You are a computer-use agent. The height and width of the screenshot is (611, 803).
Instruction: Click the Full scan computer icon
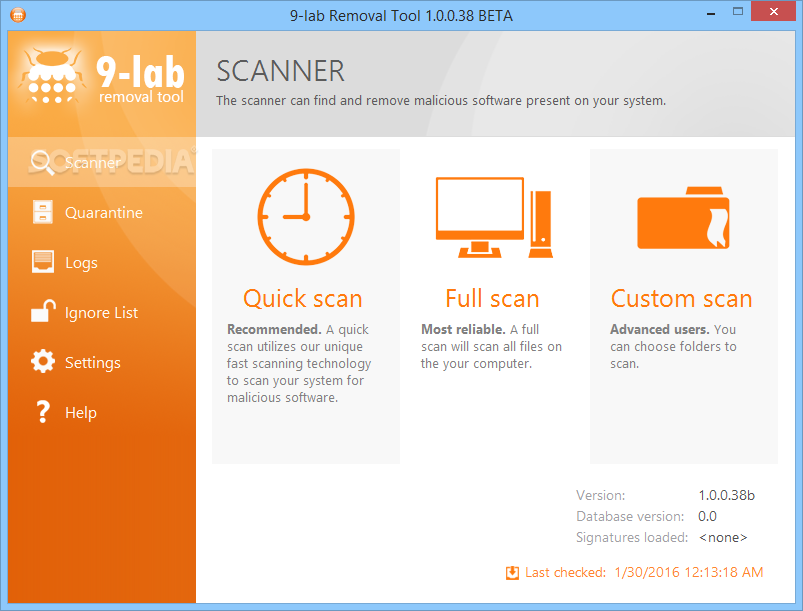494,217
